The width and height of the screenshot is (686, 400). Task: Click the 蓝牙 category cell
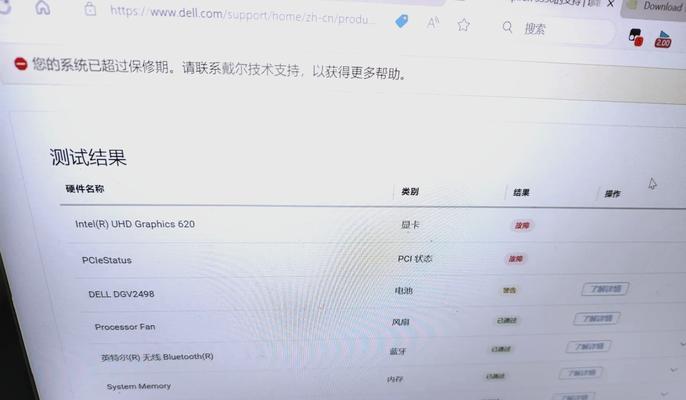(398, 351)
